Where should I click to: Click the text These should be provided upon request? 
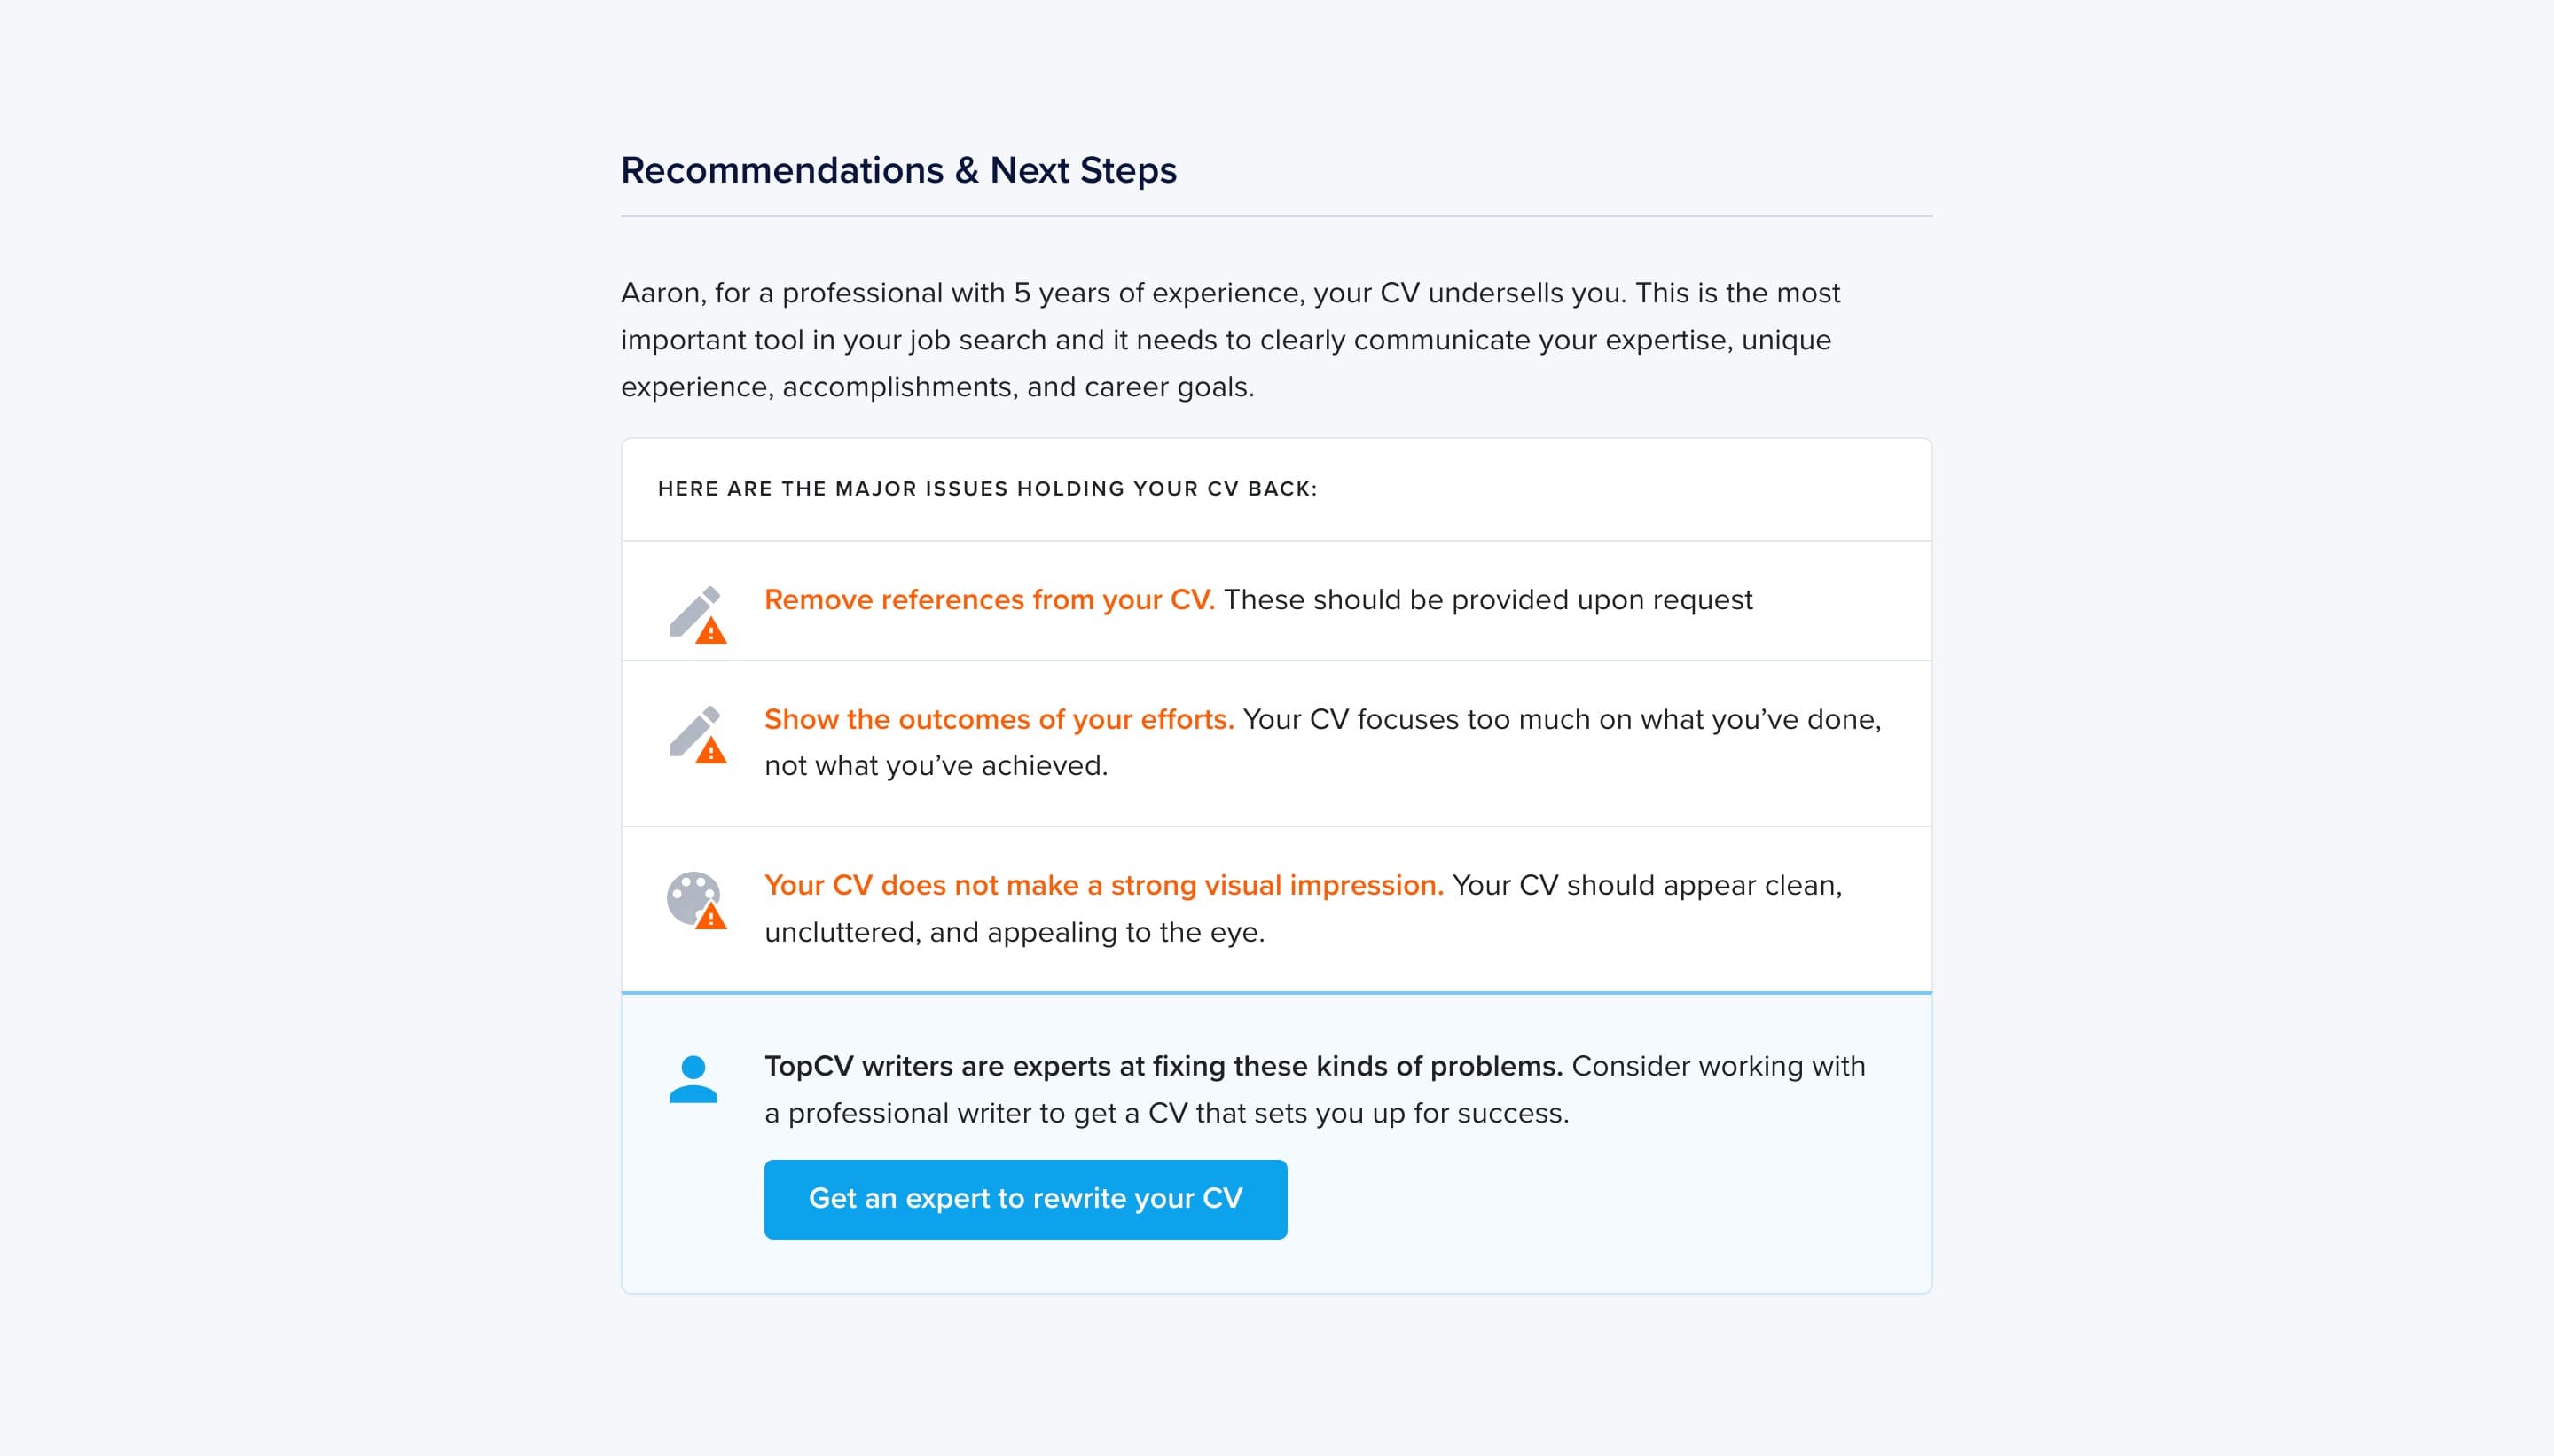1487,600
